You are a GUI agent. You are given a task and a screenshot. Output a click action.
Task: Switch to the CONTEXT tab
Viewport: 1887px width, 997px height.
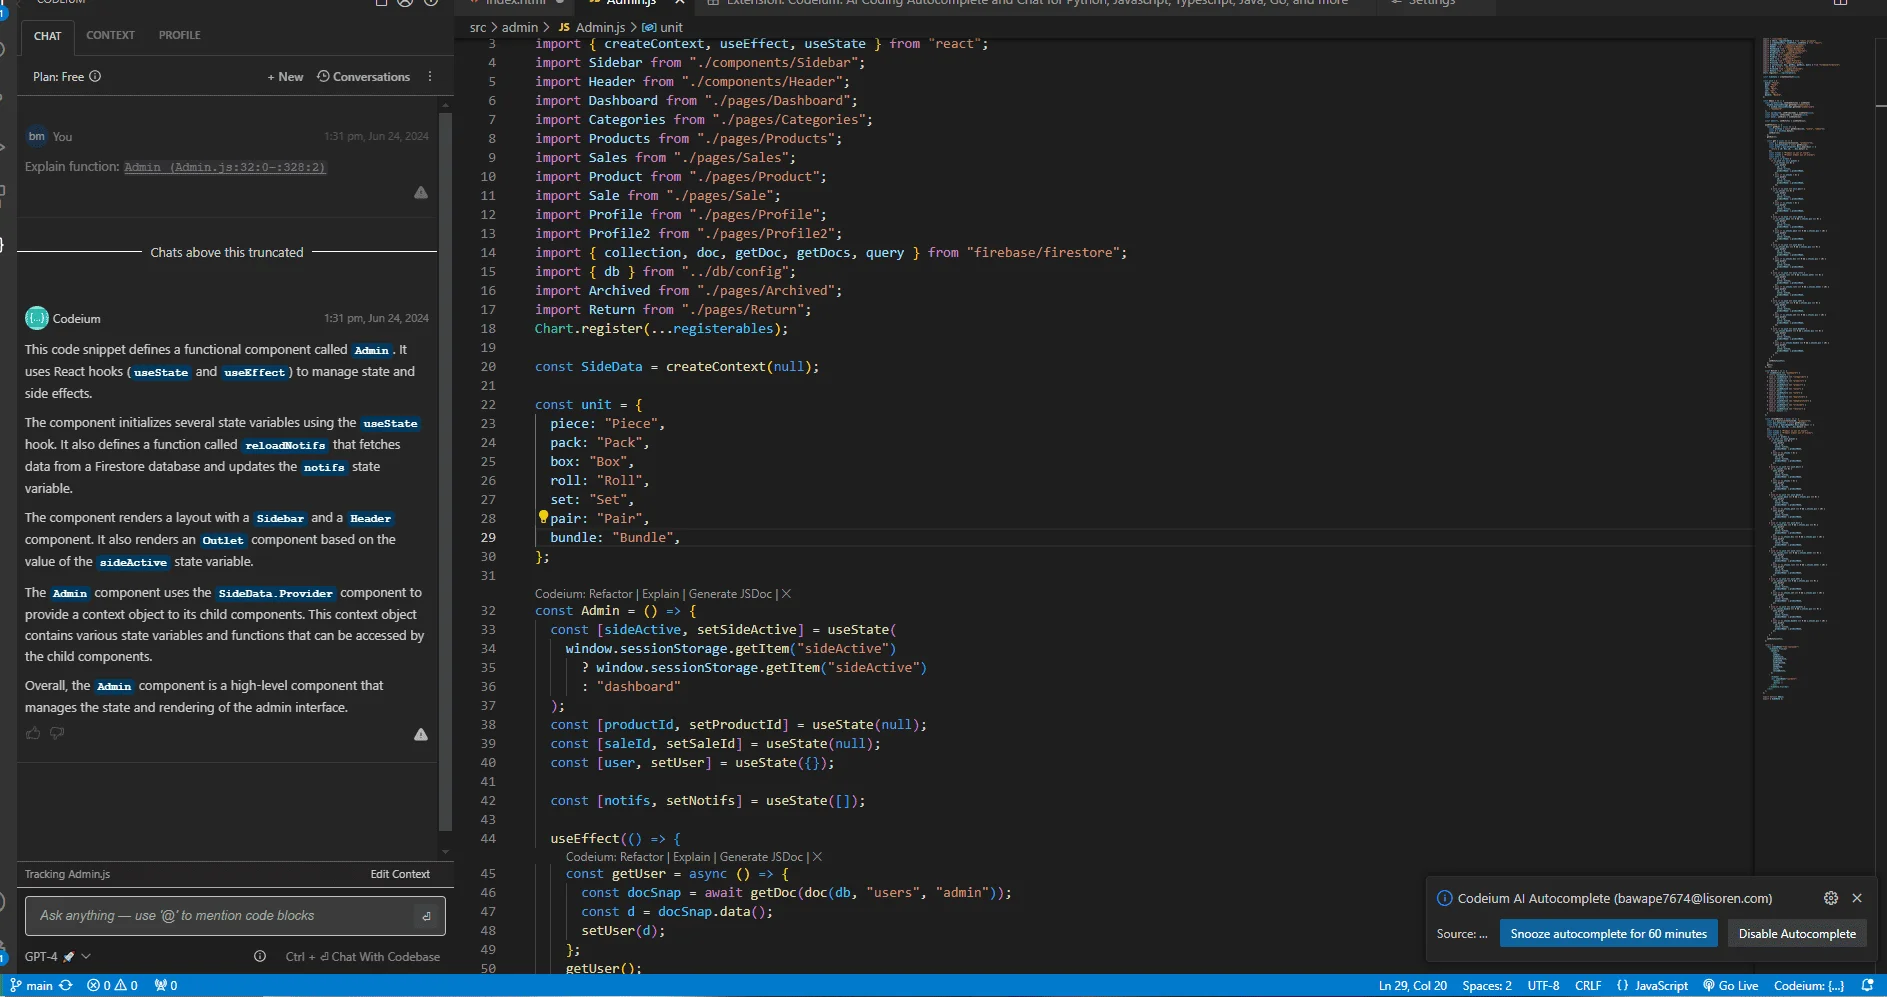click(110, 35)
